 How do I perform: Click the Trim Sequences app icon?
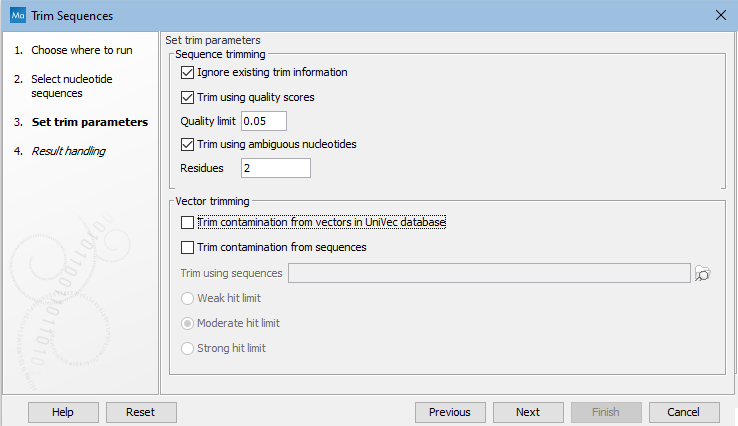(x=17, y=16)
